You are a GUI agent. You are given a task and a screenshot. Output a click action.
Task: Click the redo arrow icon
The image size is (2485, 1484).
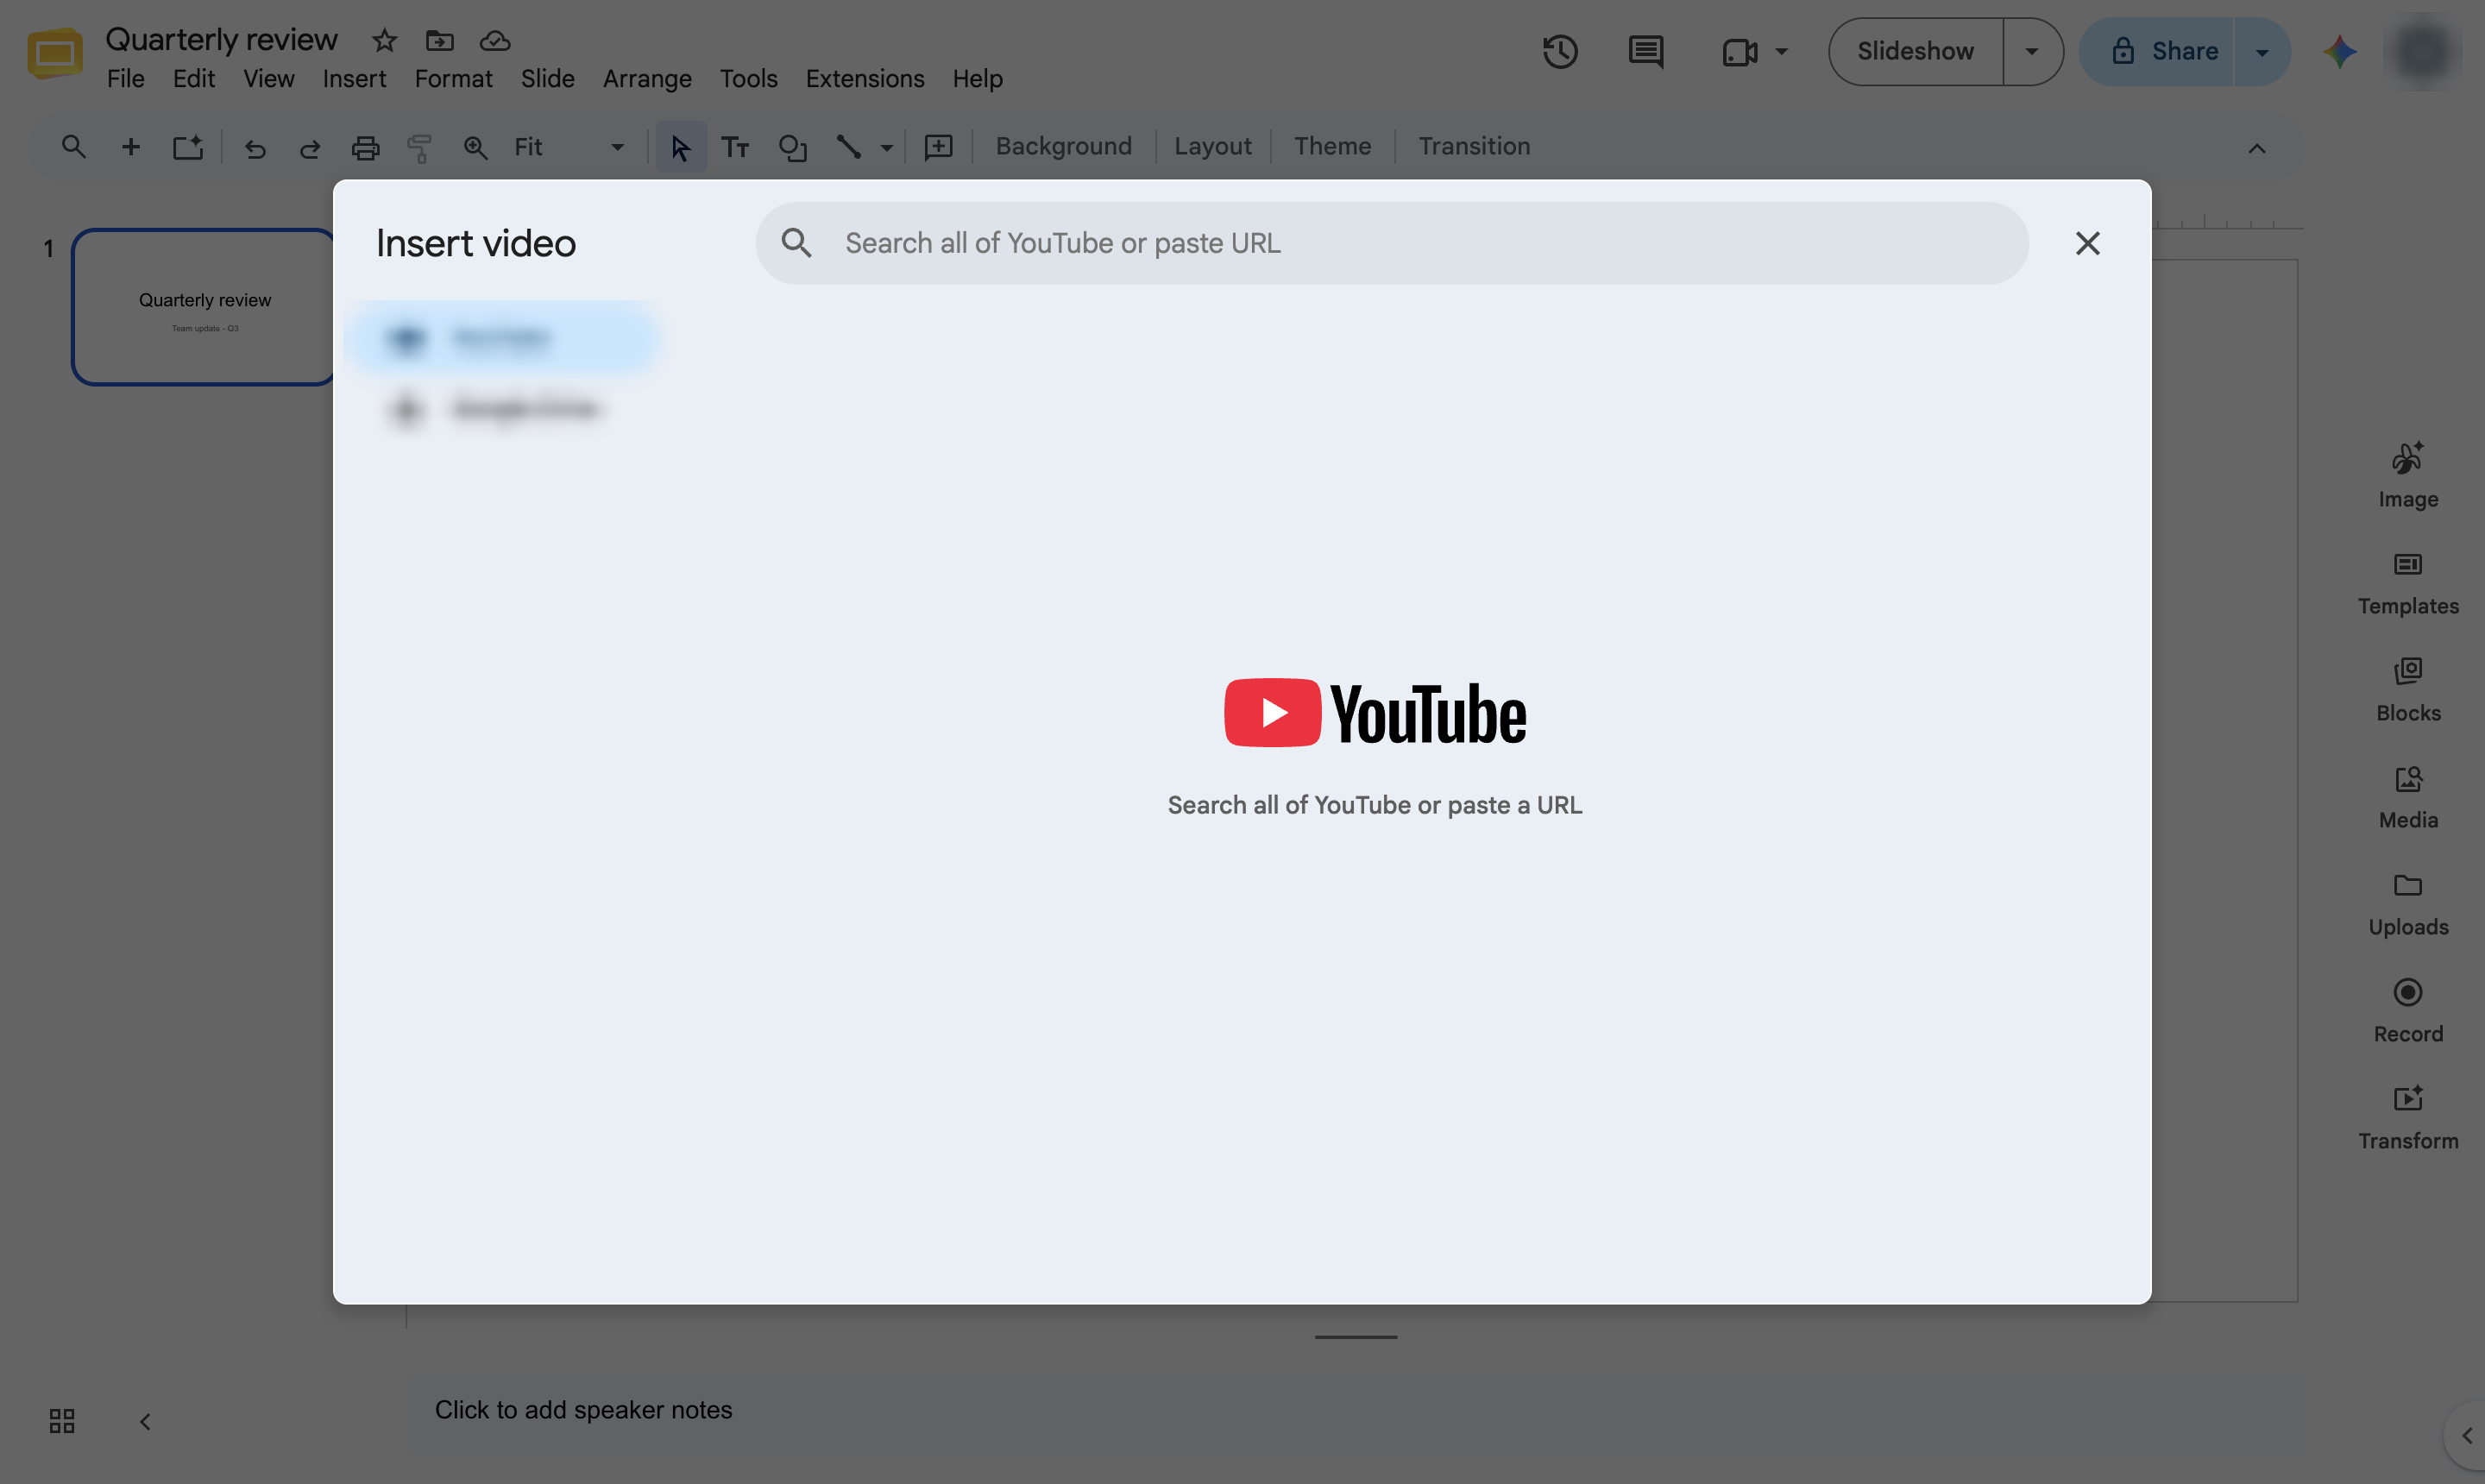(x=310, y=148)
